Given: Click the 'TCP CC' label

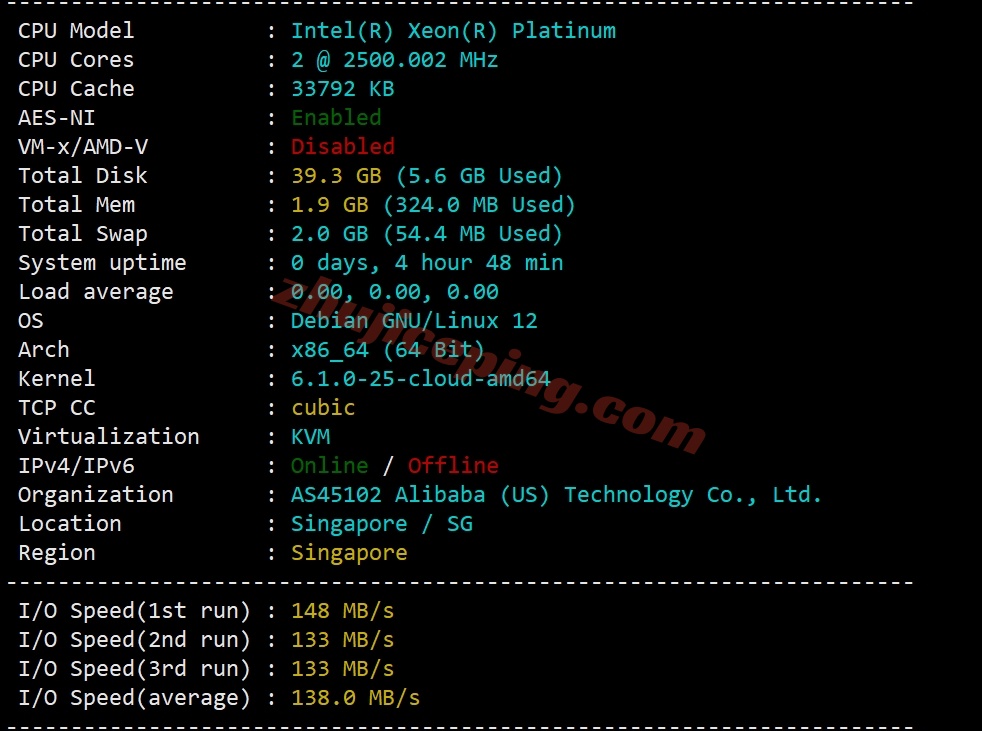Looking at the screenshot, I should pyautogui.click(x=56, y=408).
